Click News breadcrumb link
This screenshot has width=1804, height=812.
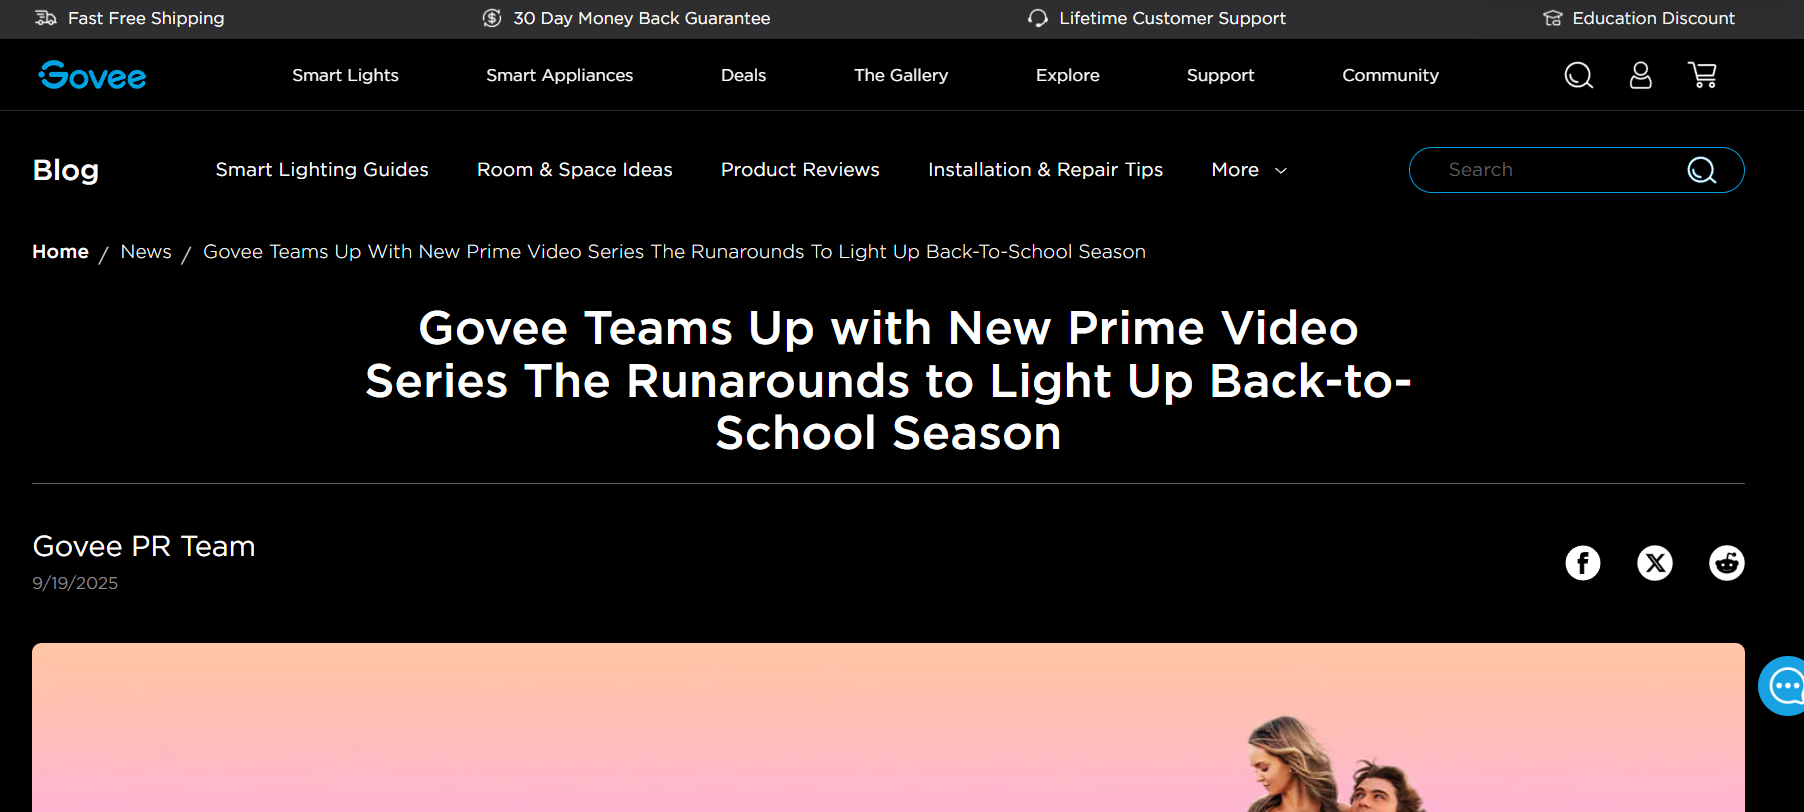[x=146, y=252]
